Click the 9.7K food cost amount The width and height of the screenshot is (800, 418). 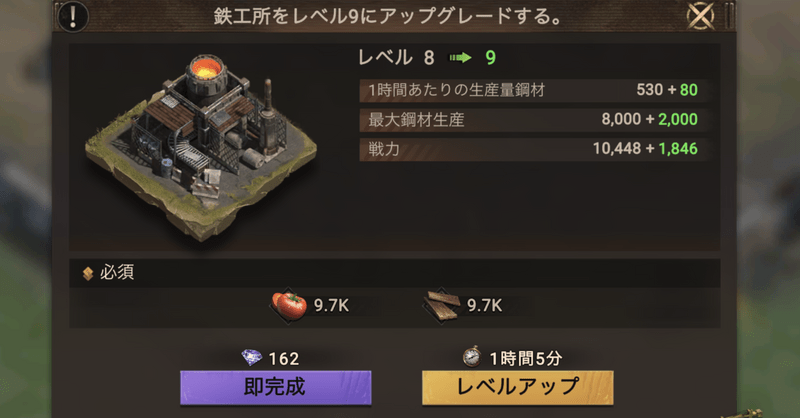tap(331, 305)
